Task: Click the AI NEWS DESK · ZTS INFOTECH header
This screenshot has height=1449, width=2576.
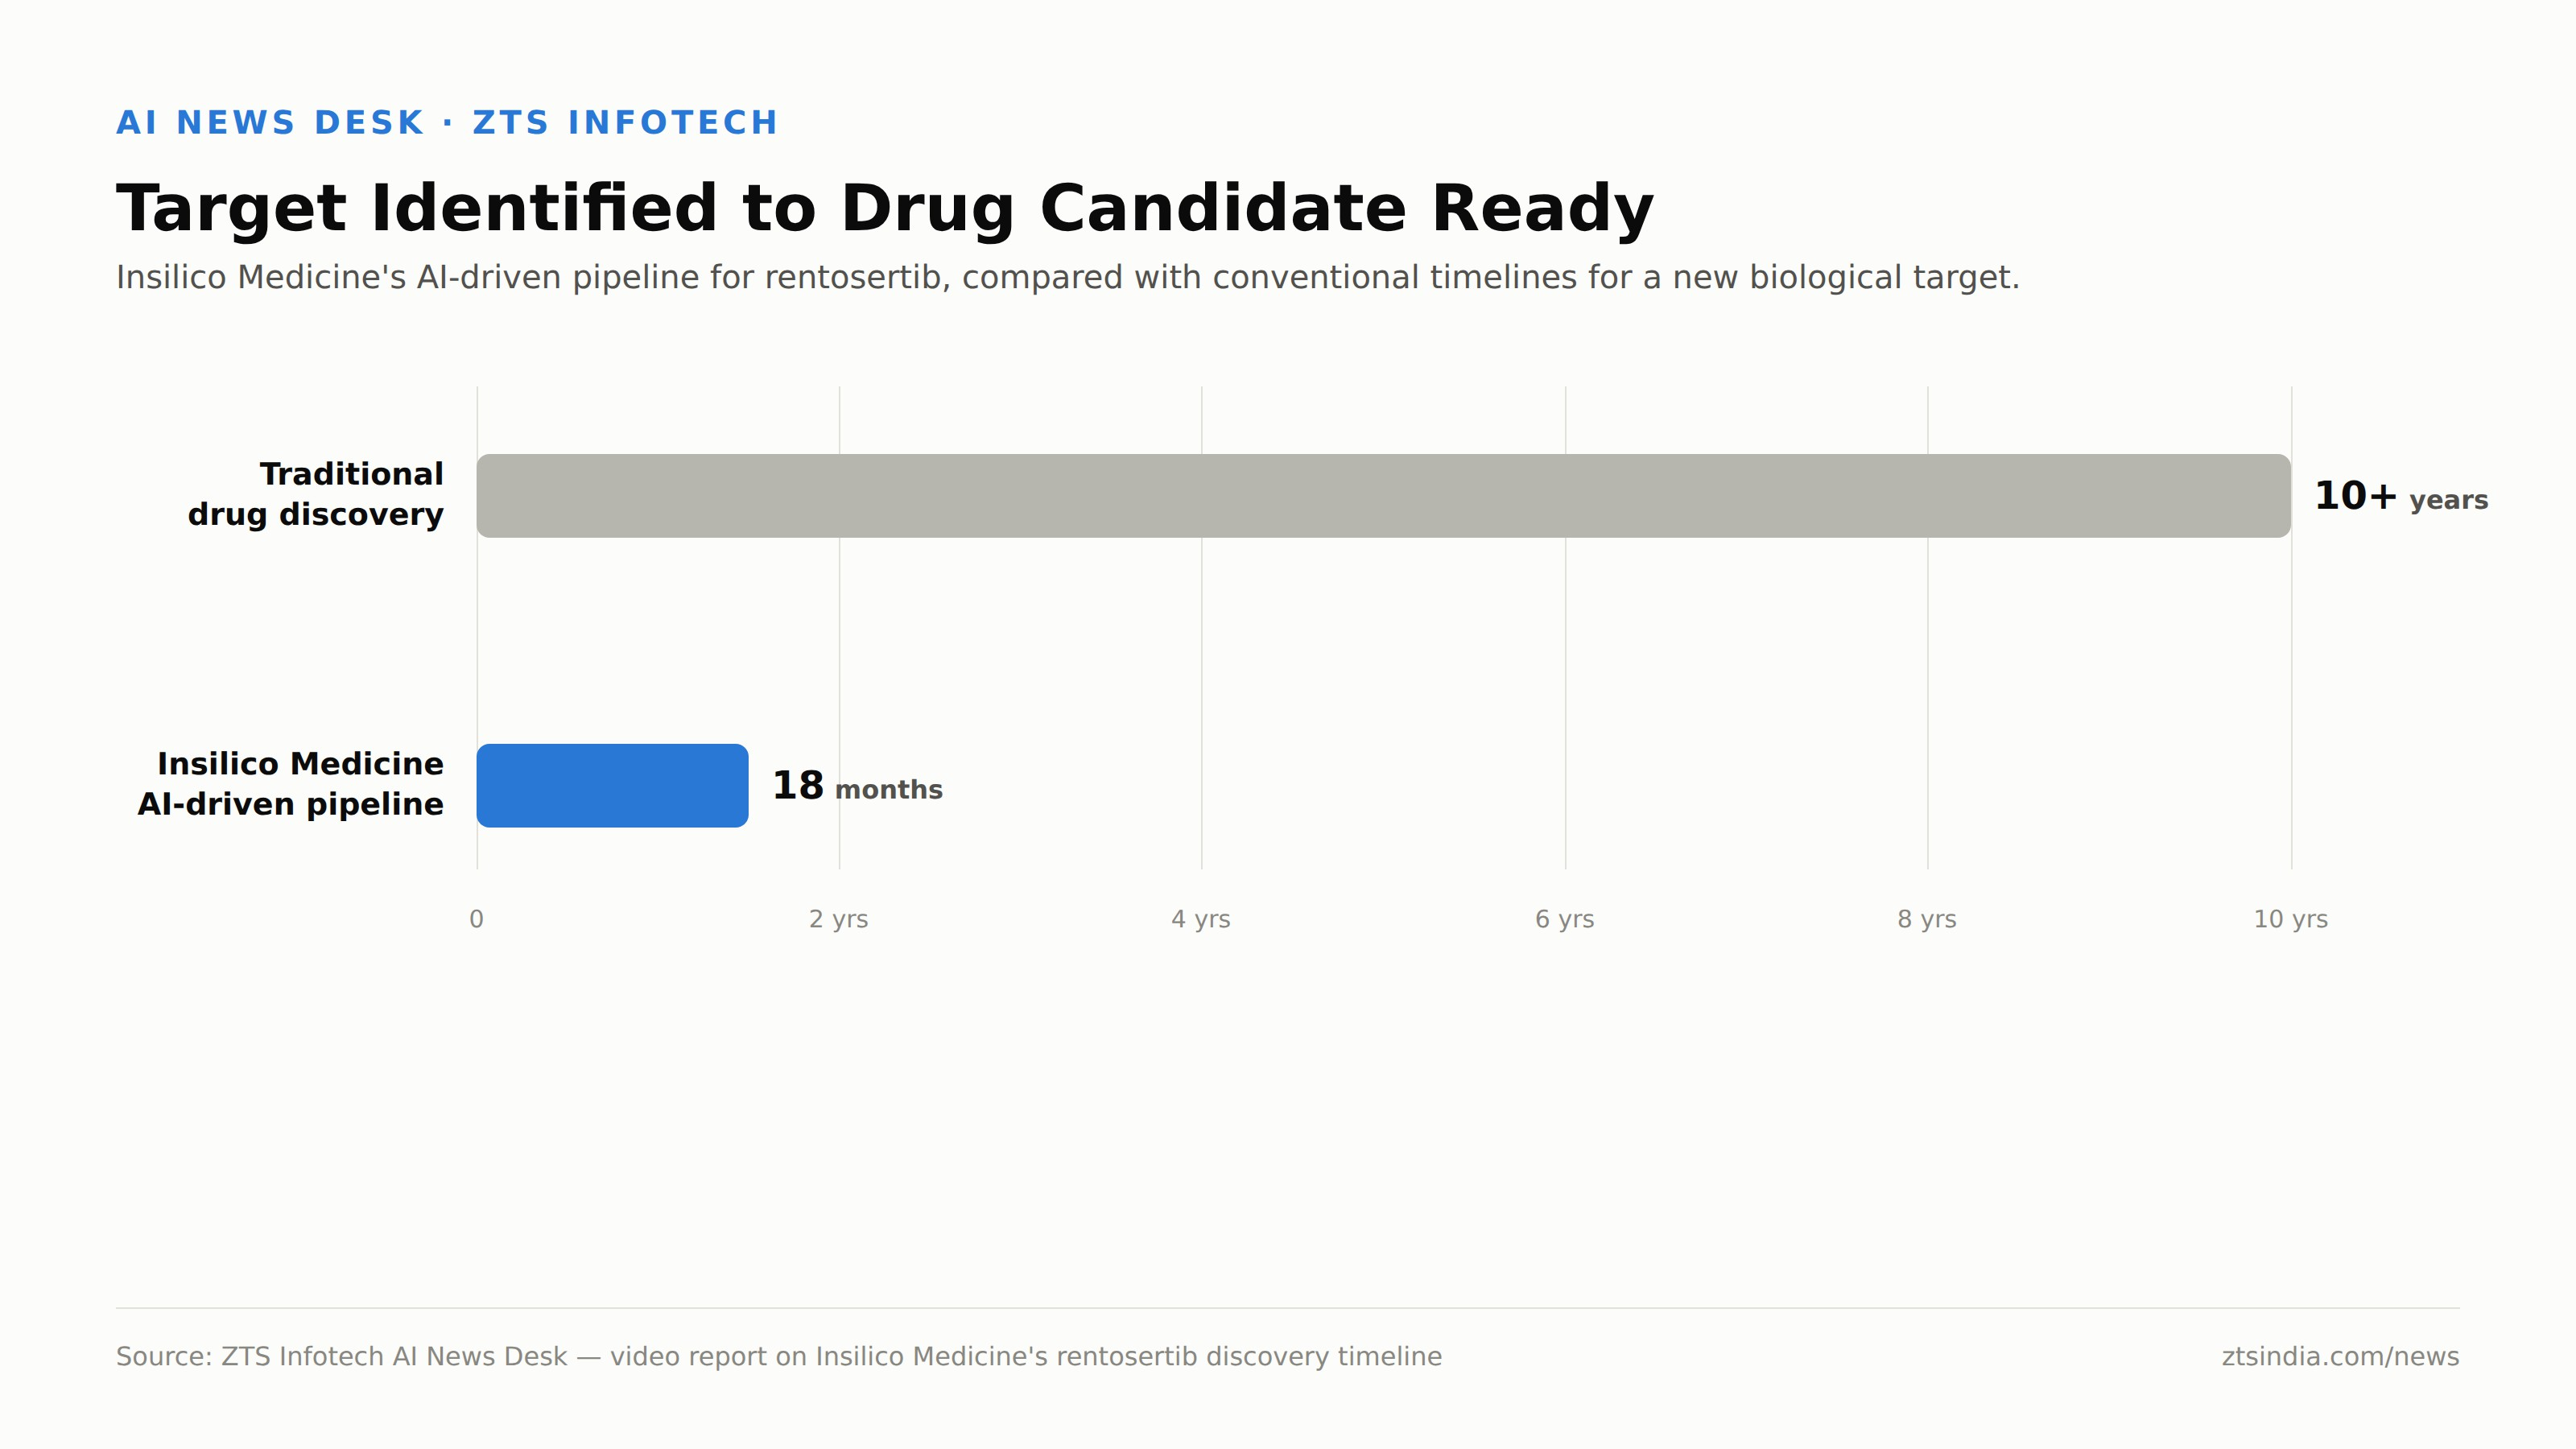Action: coord(447,122)
